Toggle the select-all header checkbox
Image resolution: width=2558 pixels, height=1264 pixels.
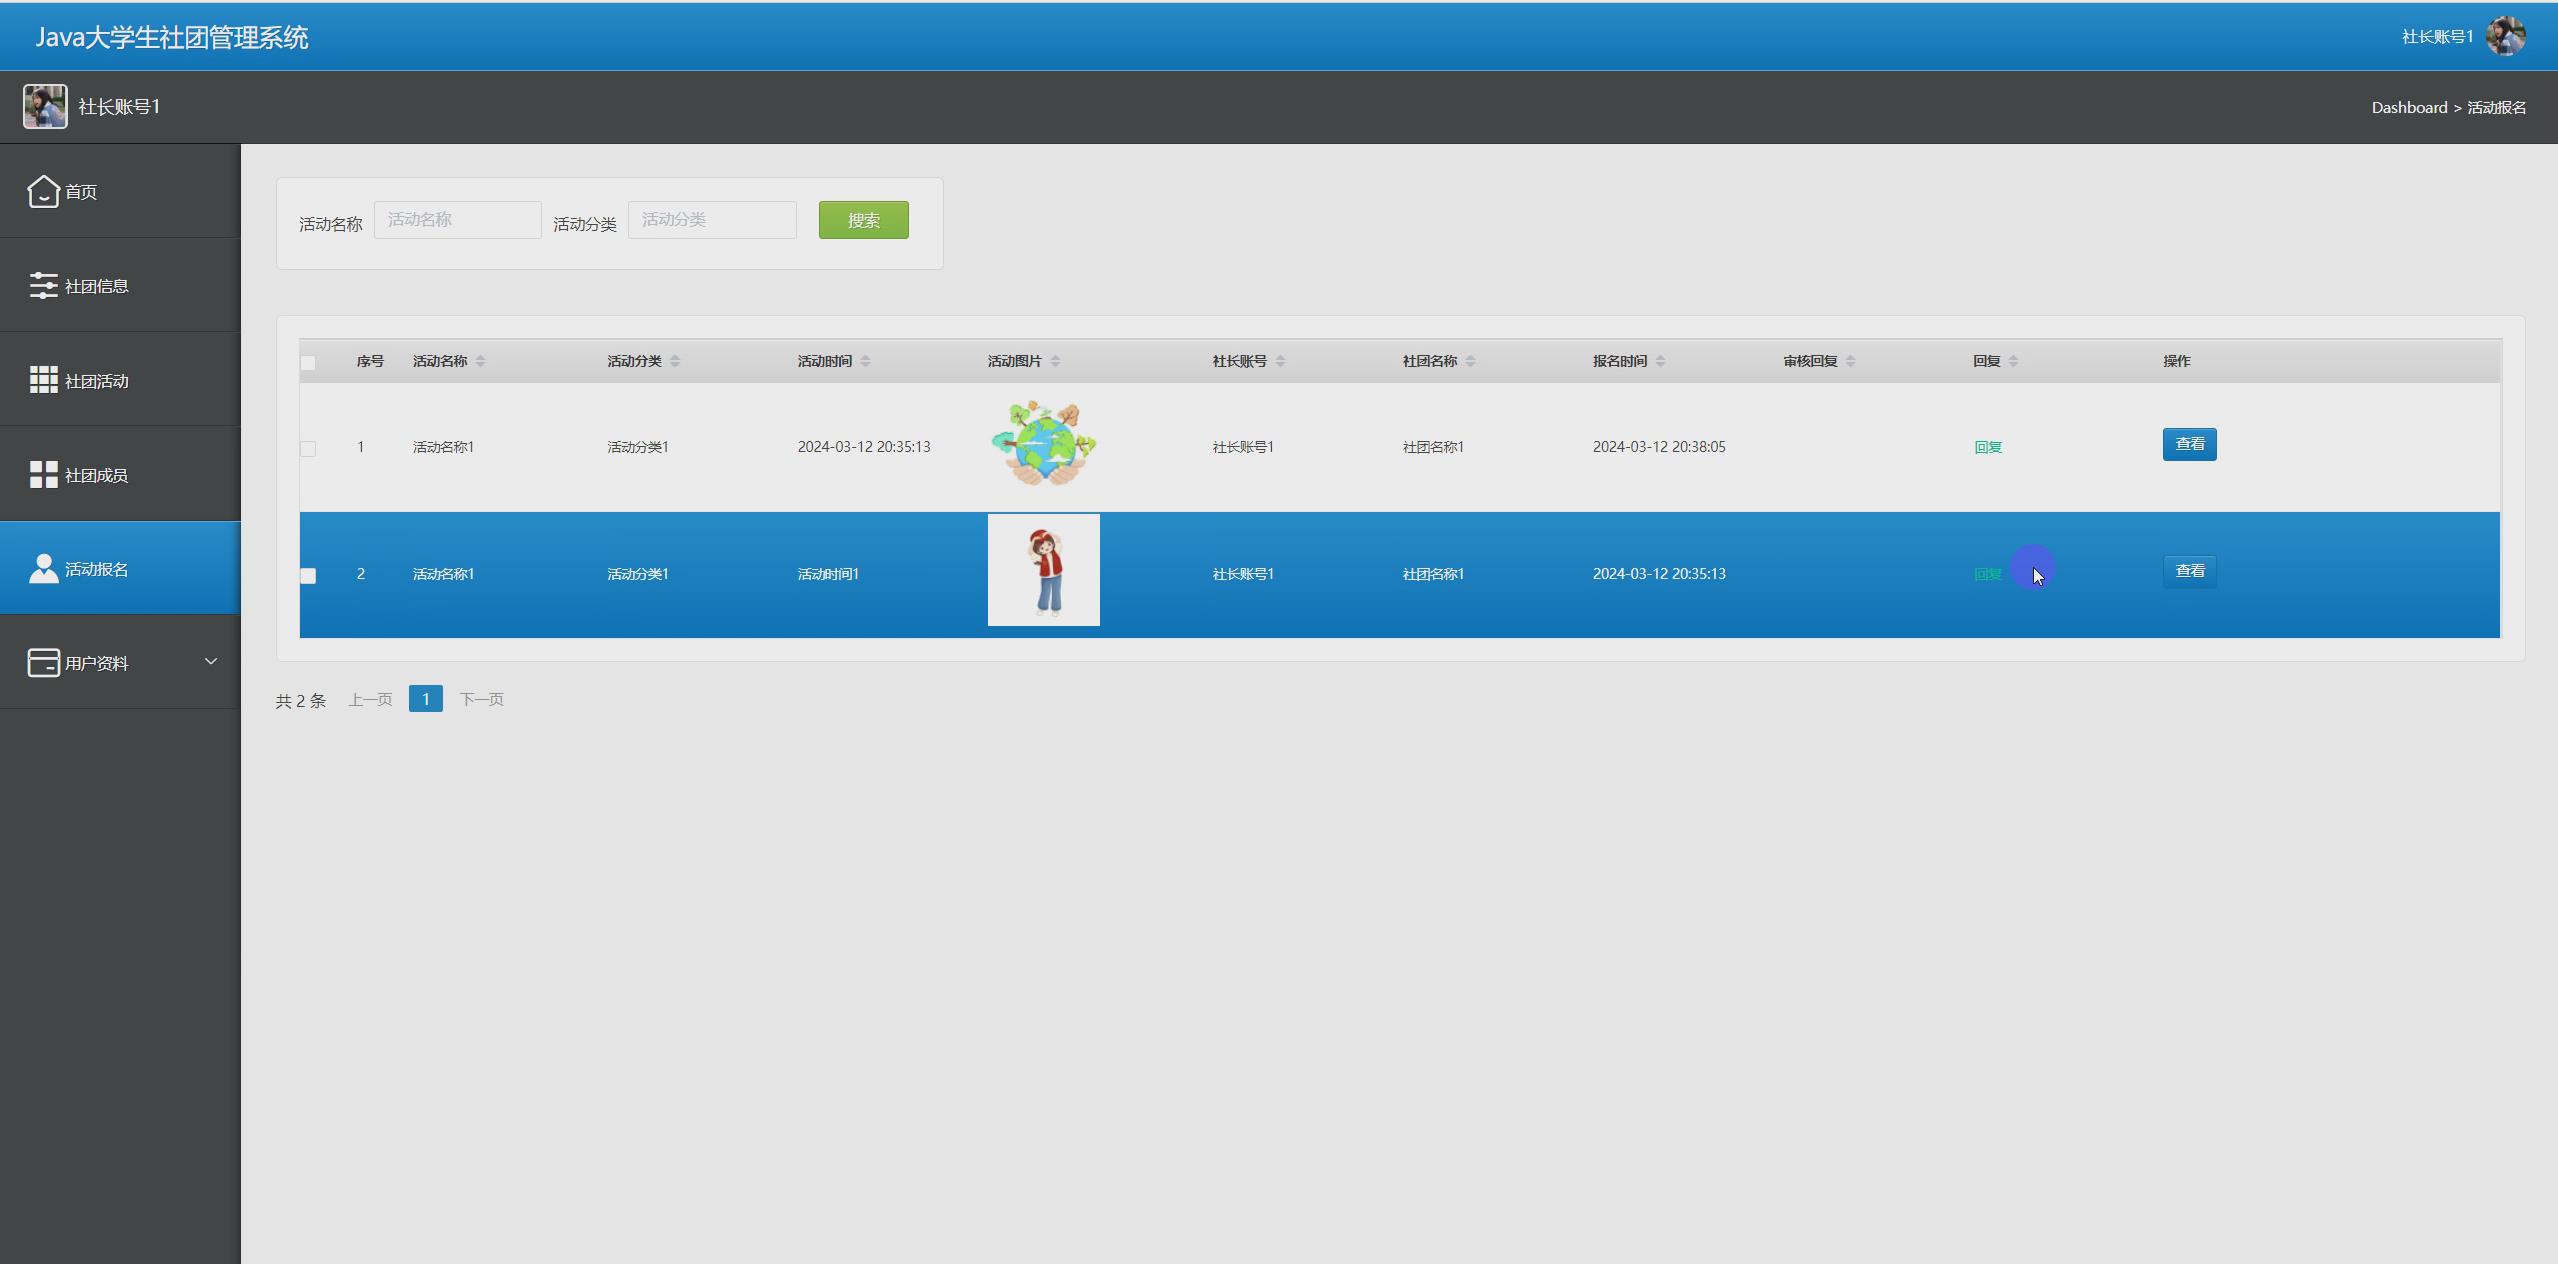[x=308, y=363]
